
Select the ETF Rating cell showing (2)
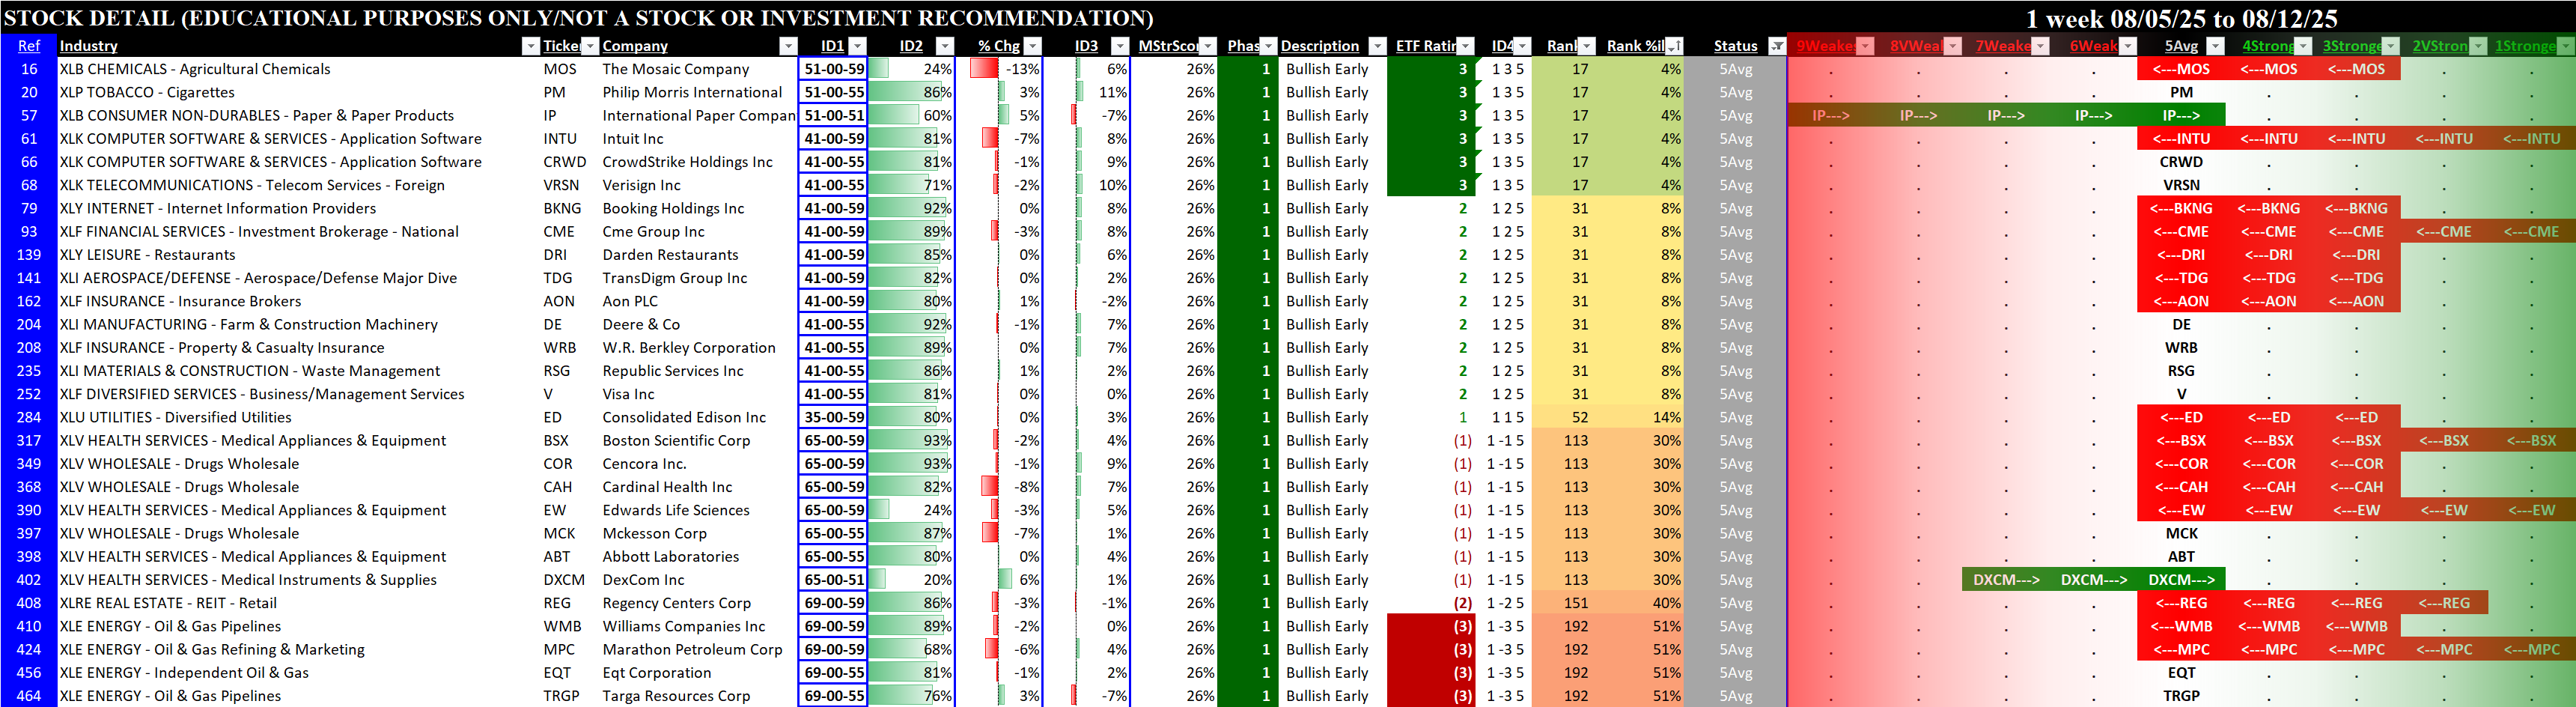point(1431,603)
